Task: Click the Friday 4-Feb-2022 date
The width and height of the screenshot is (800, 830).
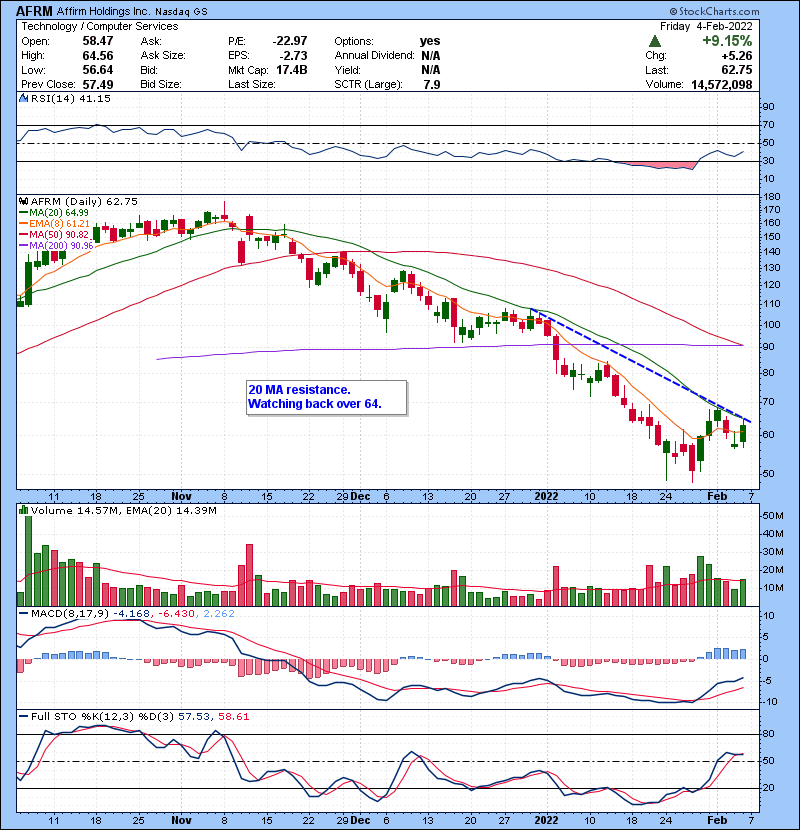Action: click(x=706, y=26)
